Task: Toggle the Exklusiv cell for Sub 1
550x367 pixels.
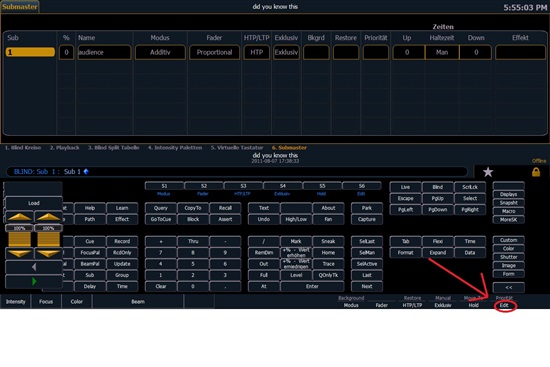Action: (x=286, y=52)
